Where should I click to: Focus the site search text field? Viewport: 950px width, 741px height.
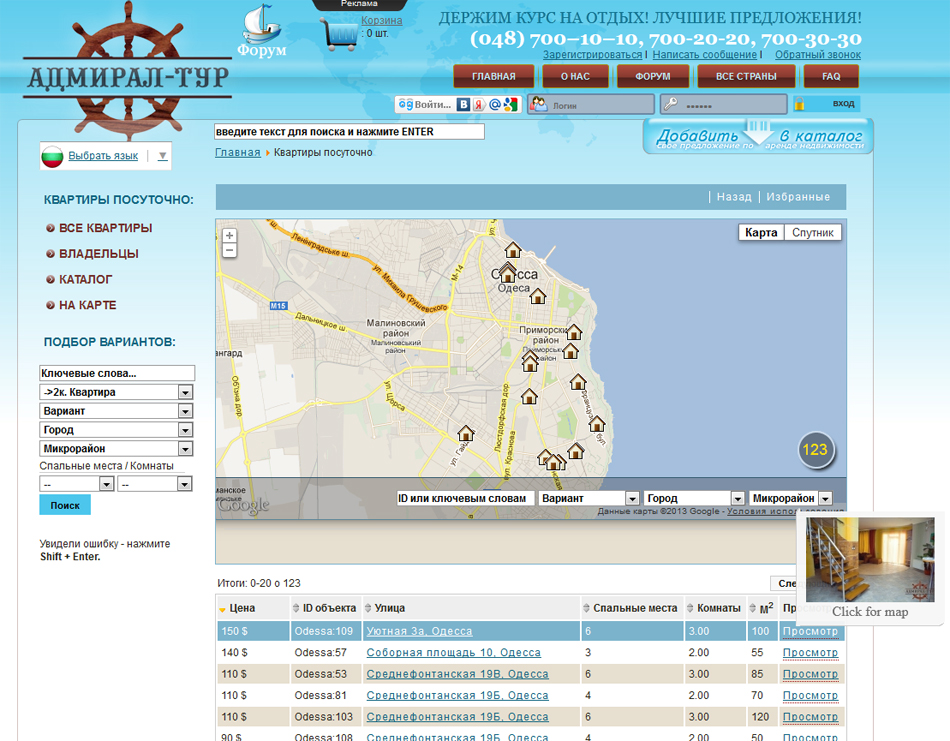(x=350, y=131)
